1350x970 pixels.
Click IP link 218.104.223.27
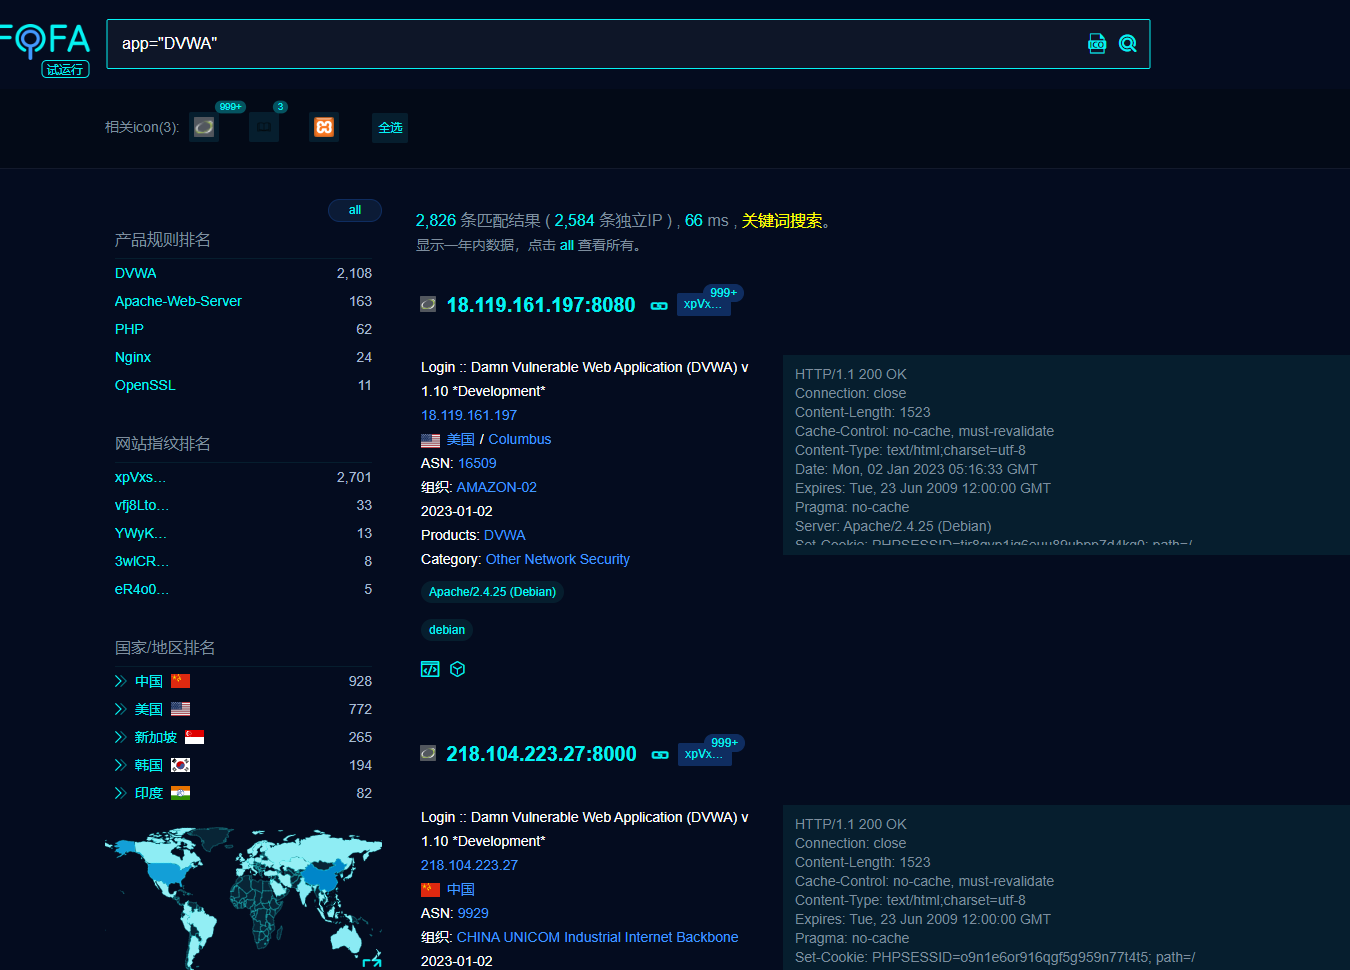470,865
